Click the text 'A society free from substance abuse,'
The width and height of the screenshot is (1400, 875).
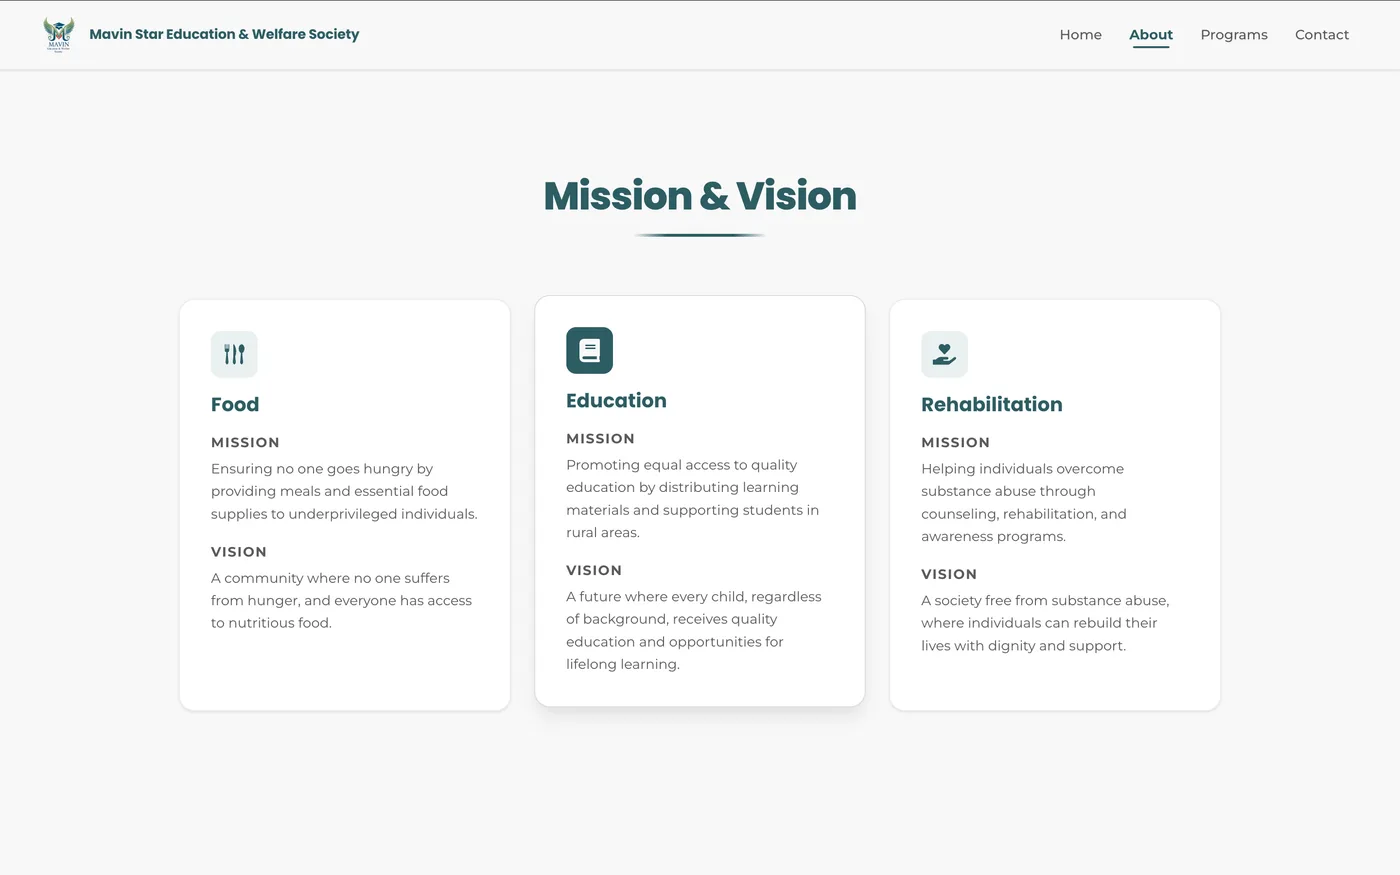click(1045, 601)
